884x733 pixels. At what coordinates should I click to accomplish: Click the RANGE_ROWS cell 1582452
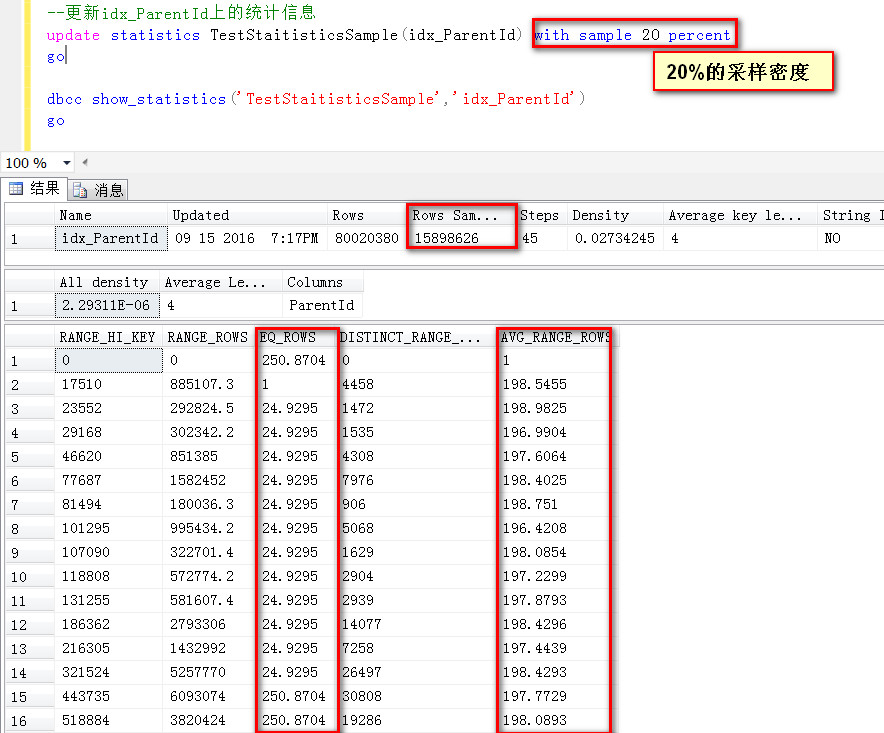(208, 480)
